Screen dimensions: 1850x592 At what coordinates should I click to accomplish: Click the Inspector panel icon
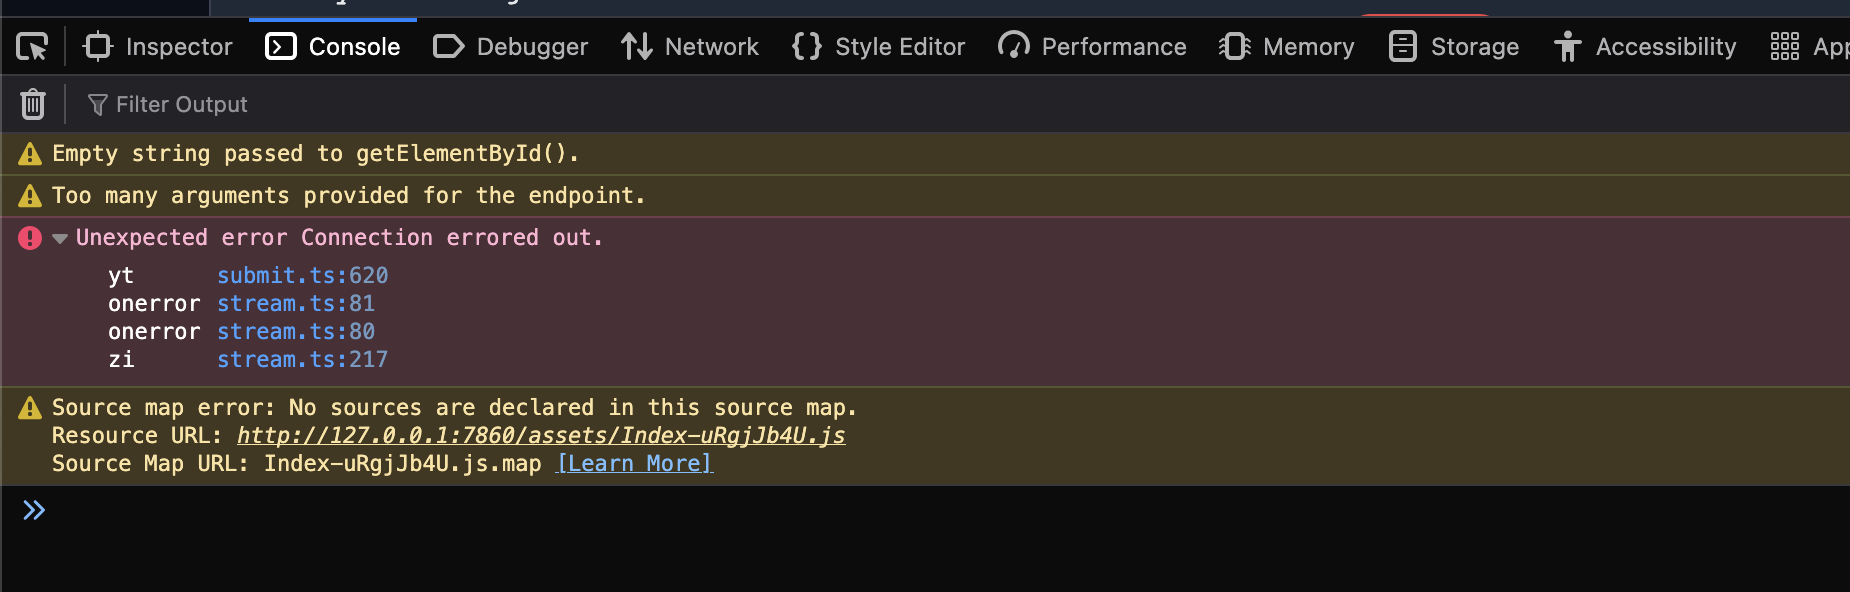pyautogui.click(x=98, y=47)
